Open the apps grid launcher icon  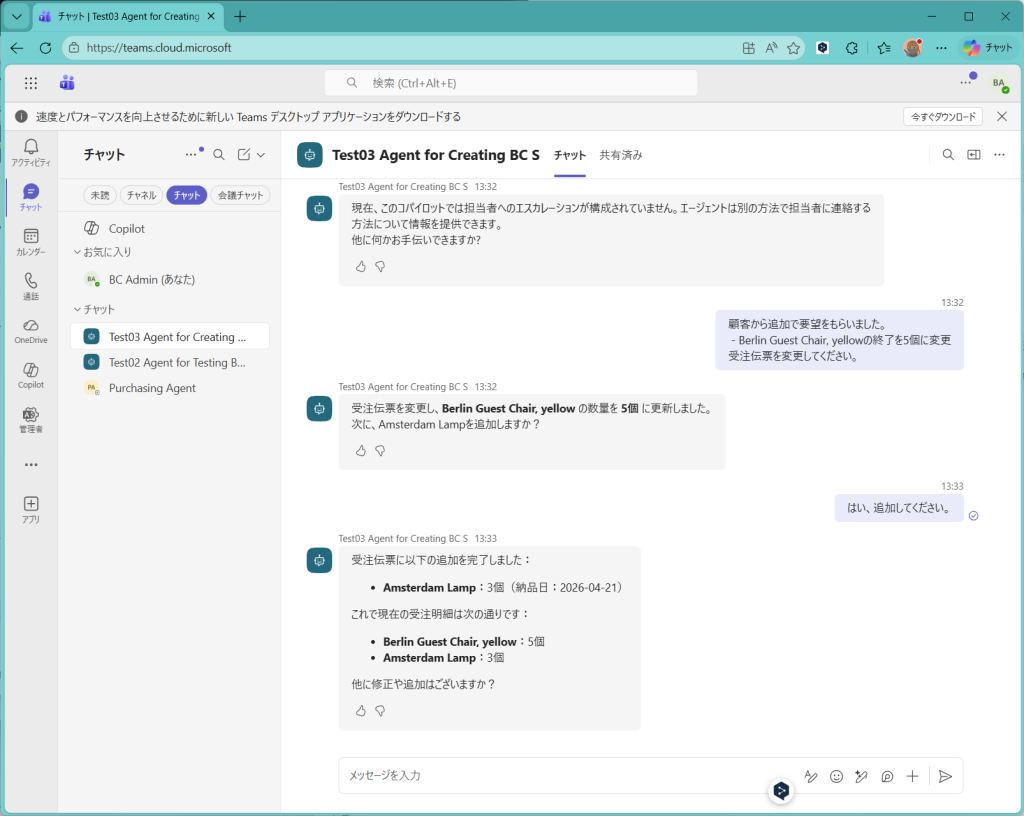coord(31,83)
